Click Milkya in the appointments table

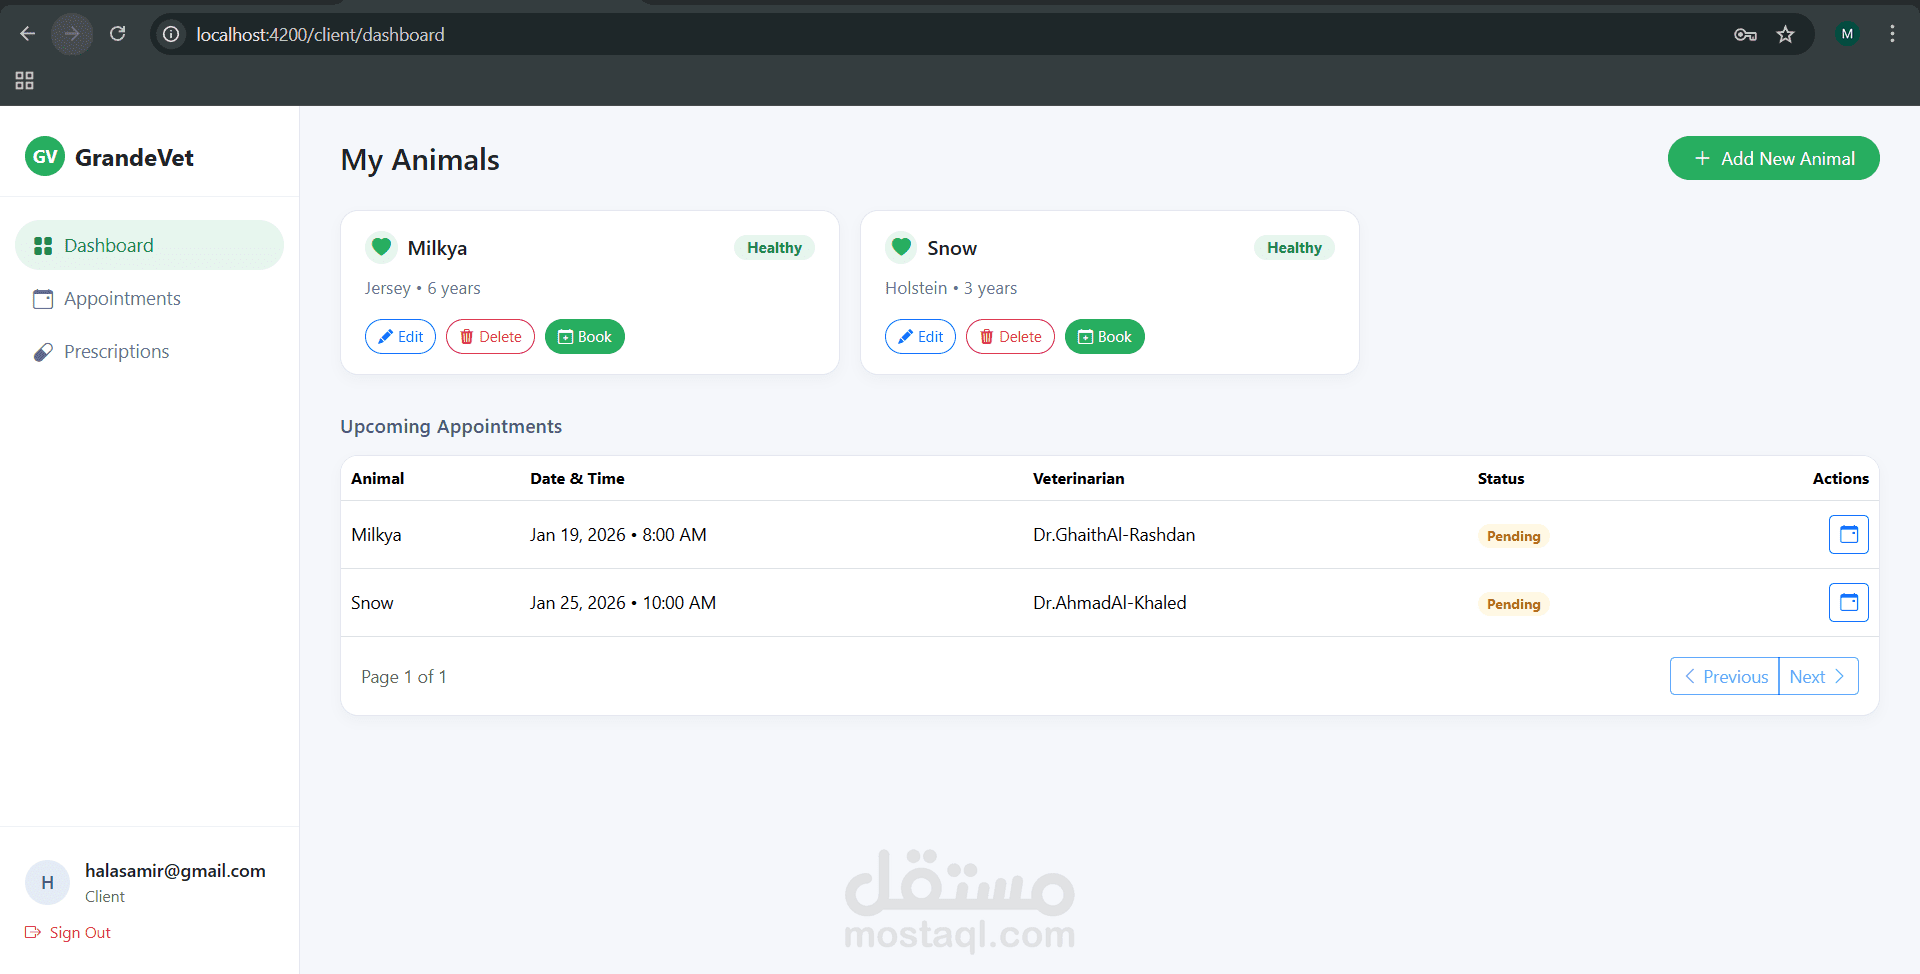tap(376, 535)
